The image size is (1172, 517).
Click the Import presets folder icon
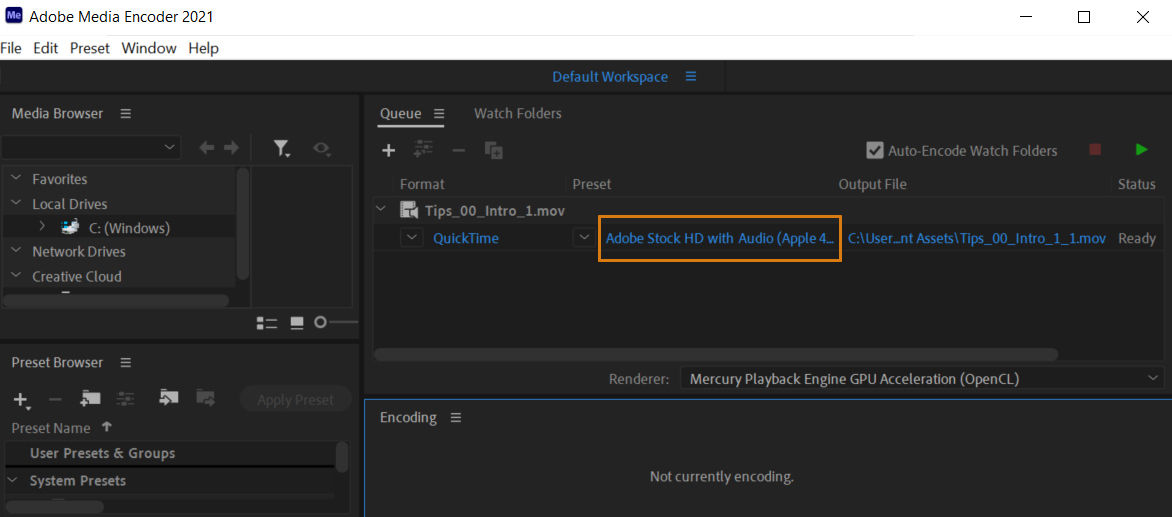coord(168,398)
